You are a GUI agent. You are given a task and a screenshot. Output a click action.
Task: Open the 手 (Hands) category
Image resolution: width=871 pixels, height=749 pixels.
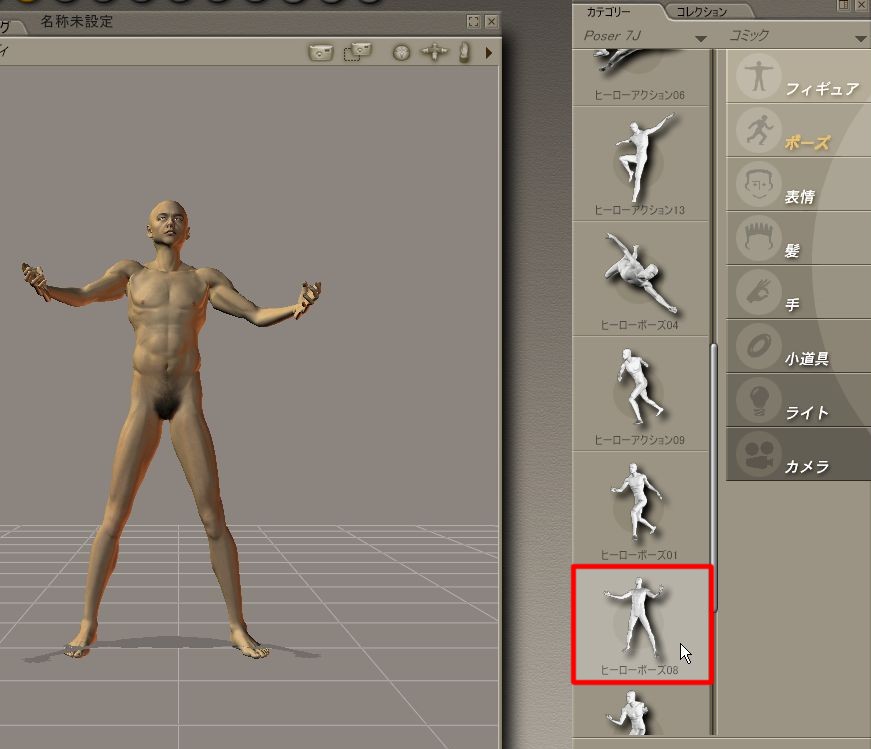tap(798, 293)
